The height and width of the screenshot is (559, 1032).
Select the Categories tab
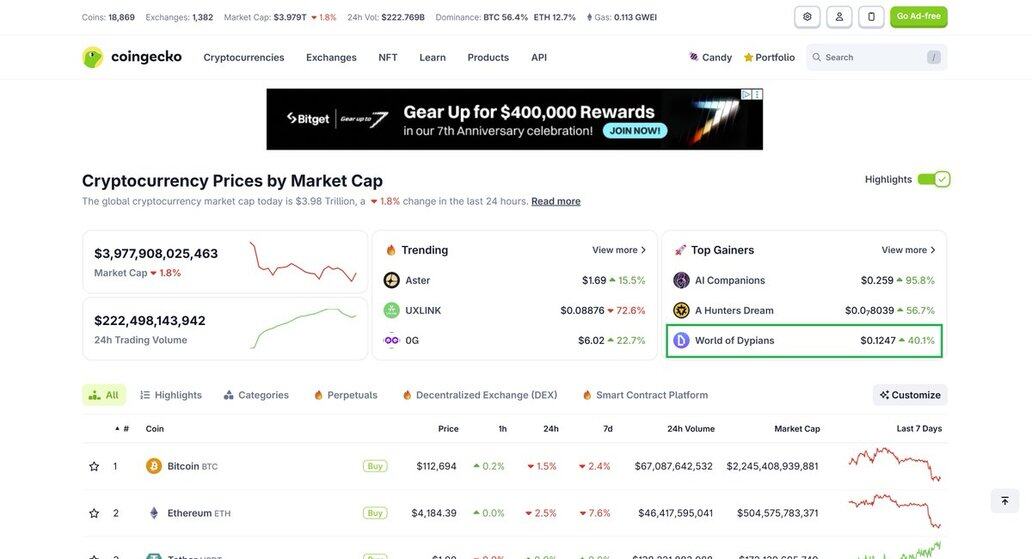[256, 395]
